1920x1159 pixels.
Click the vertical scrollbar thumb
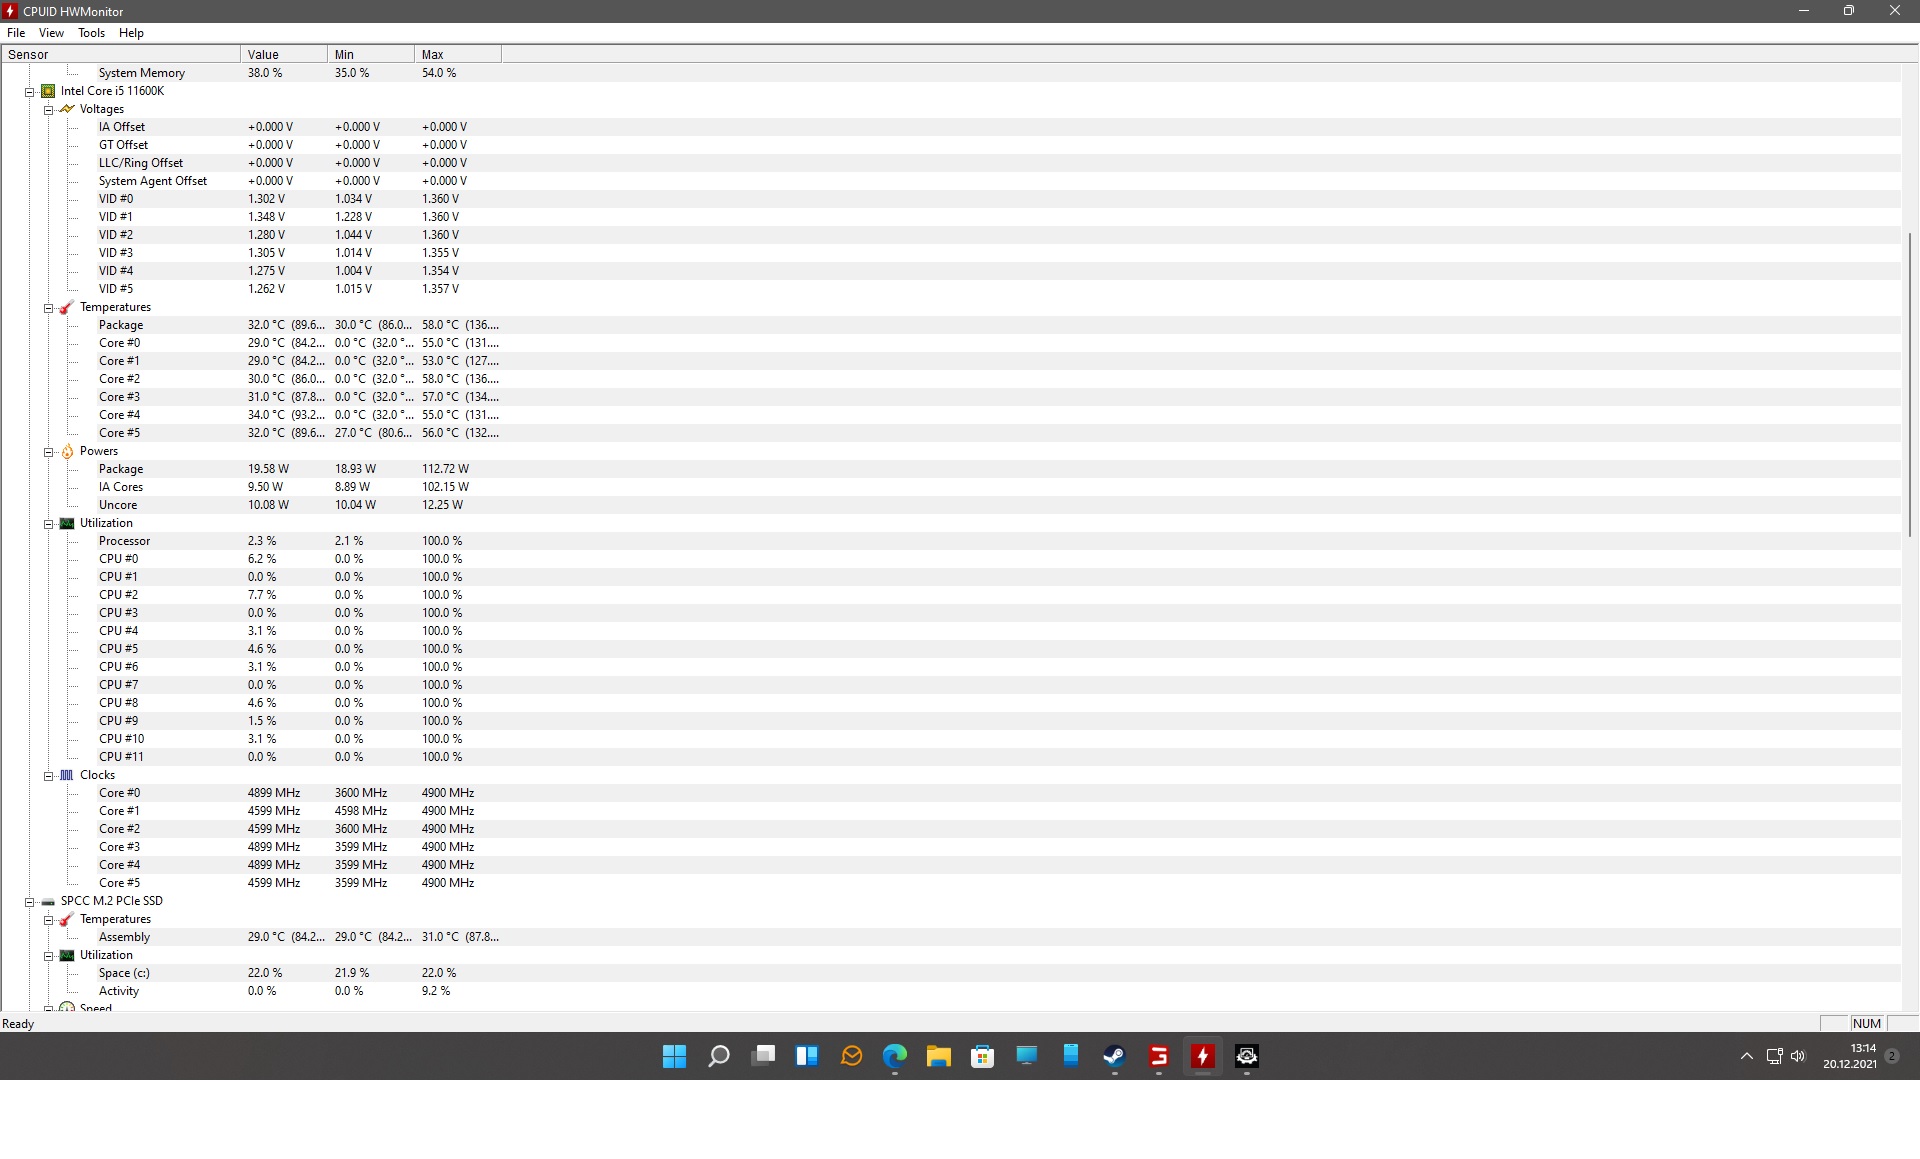[x=1910, y=385]
